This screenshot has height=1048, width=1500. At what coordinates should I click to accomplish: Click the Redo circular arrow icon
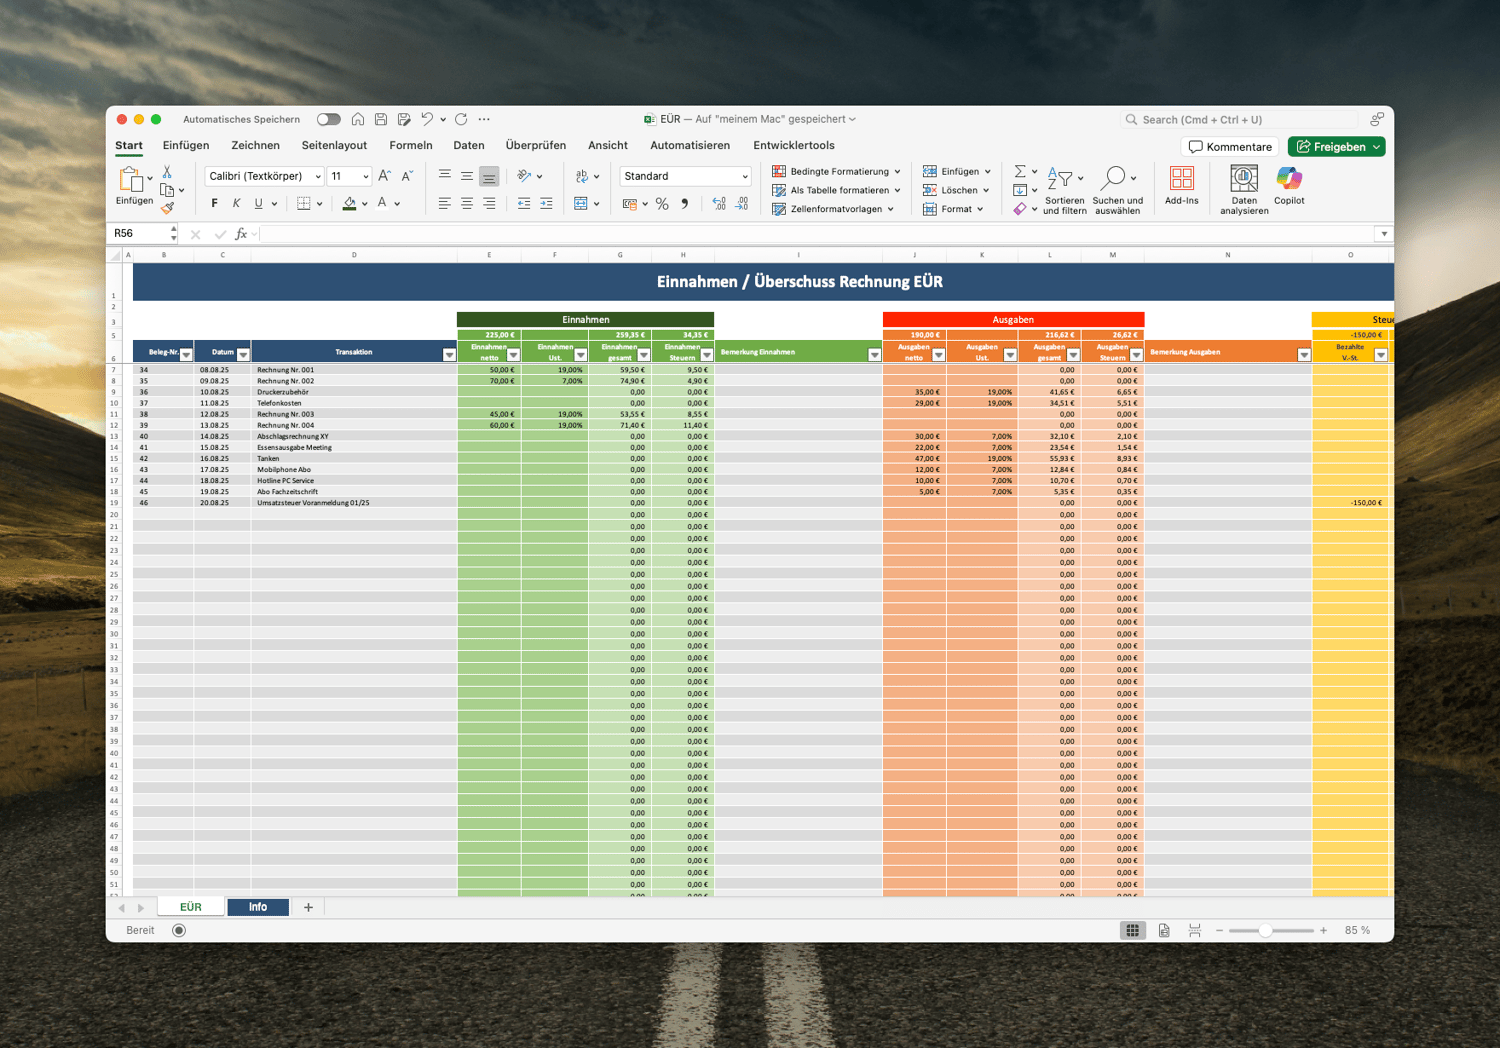(461, 119)
